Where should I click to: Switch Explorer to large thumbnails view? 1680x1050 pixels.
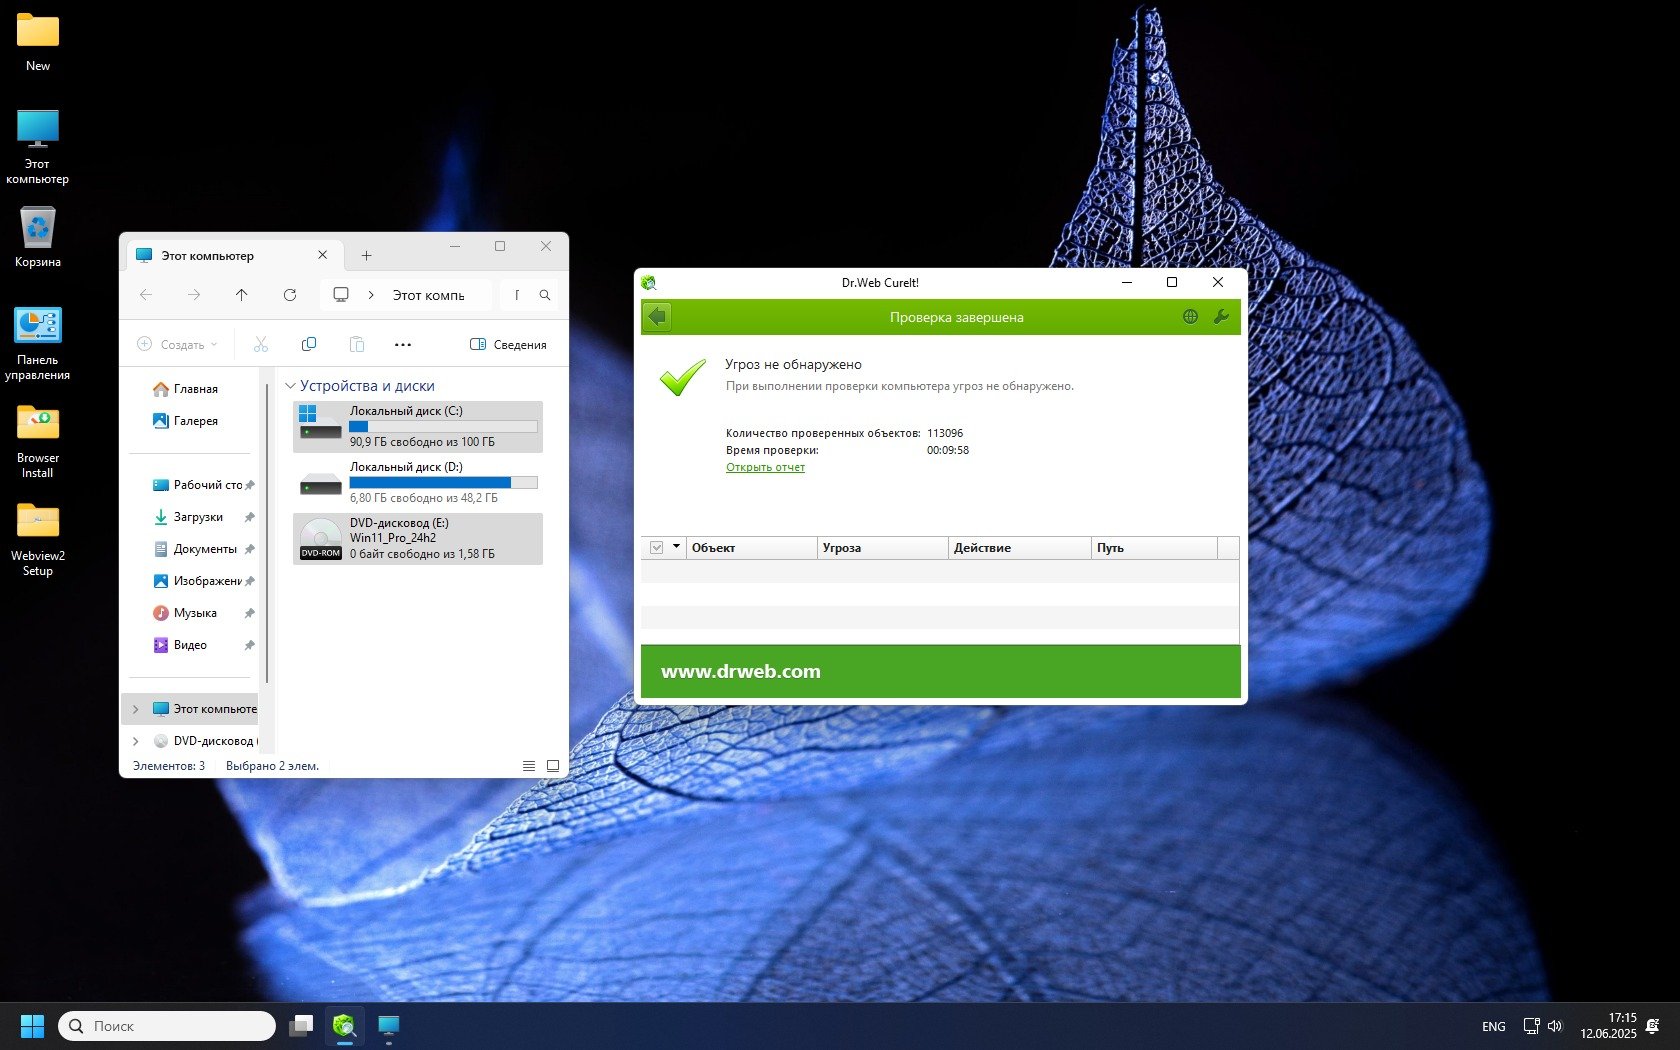click(x=553, y=766)
